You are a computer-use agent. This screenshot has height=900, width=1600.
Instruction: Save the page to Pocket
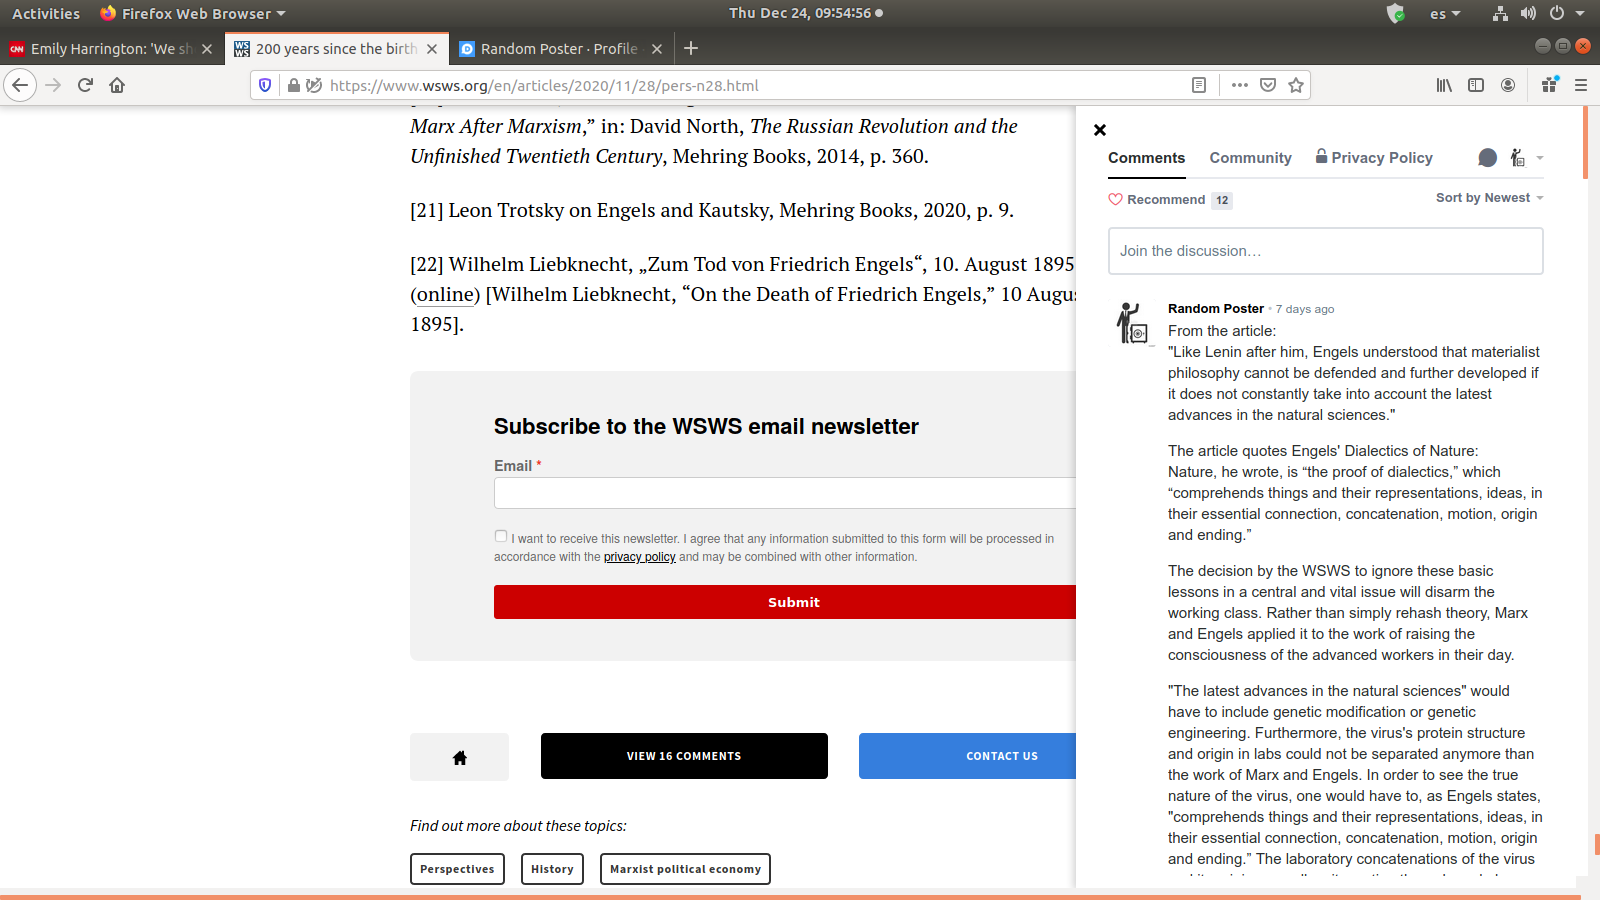(x=1268, y=85)
